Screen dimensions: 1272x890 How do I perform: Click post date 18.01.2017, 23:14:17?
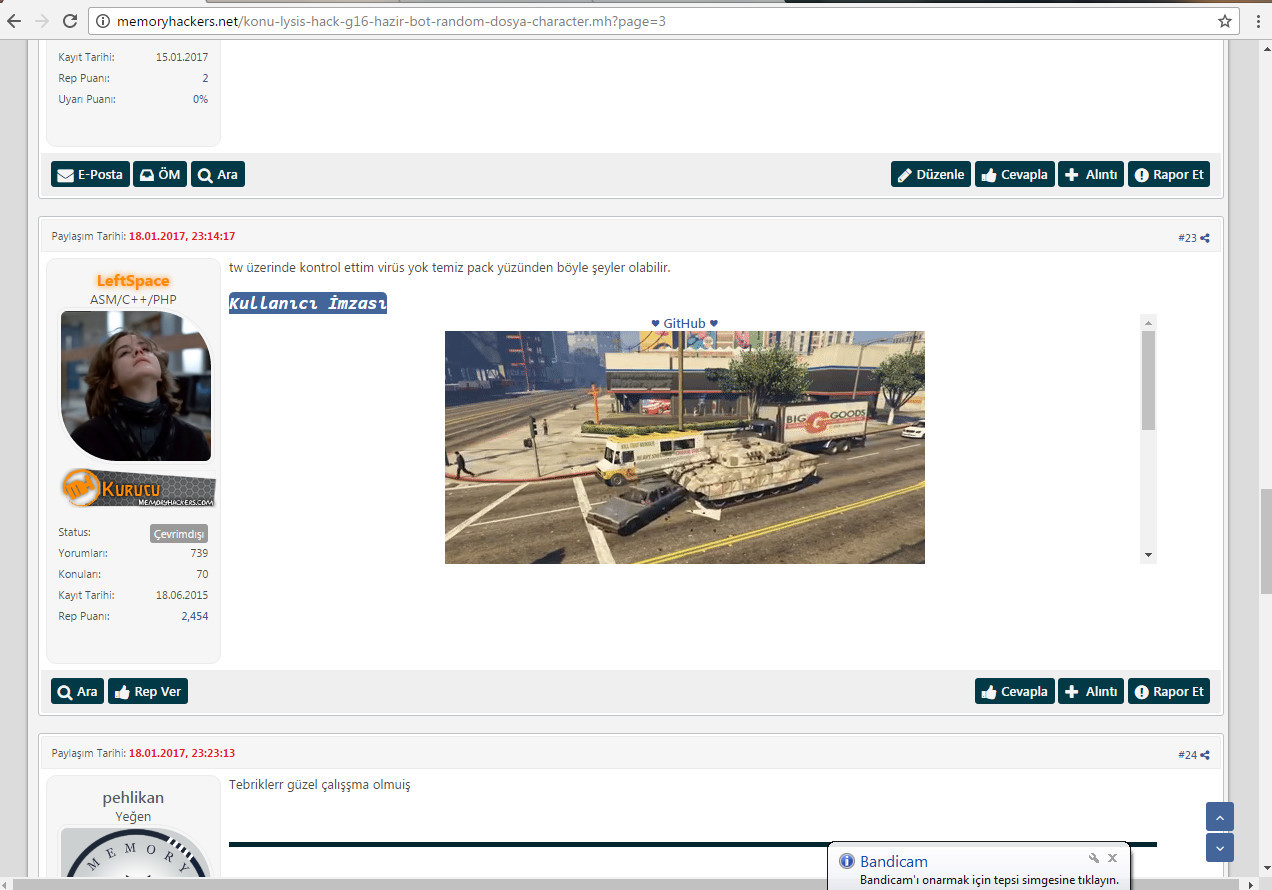pyautogui.click(x=182, y=236)
